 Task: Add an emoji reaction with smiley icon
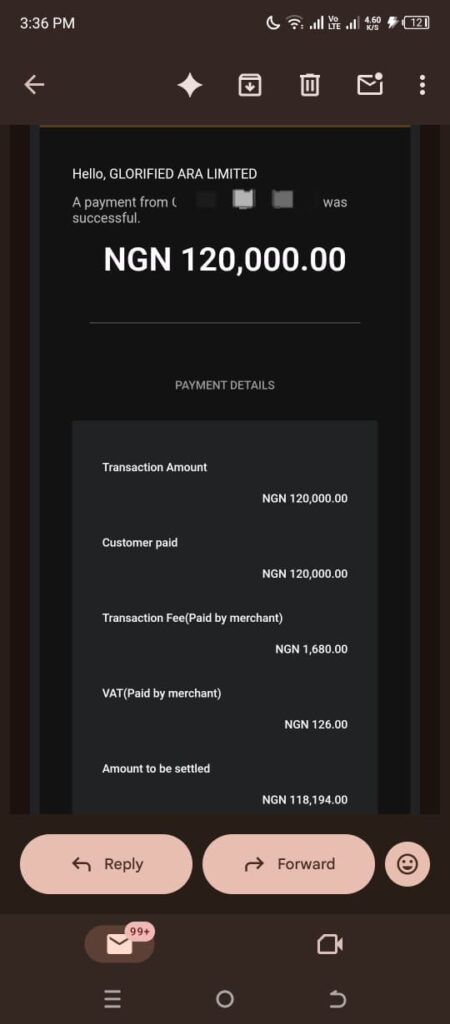click(408, 864)
